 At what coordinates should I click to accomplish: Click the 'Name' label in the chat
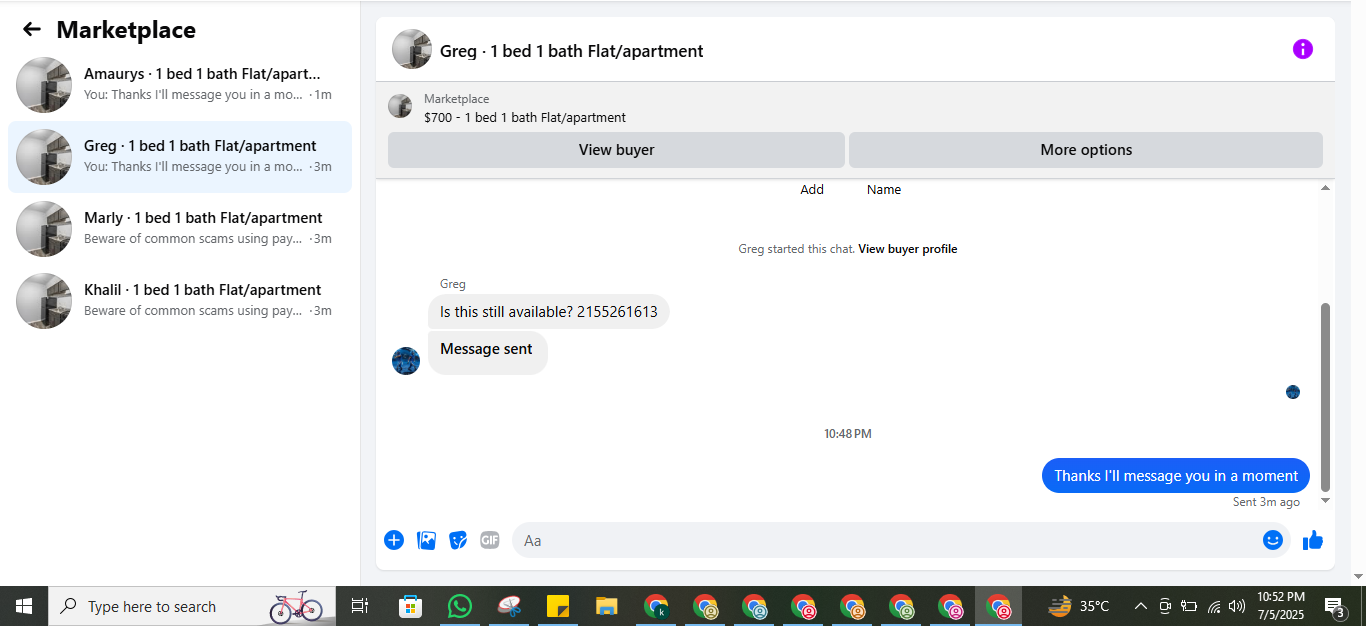tap(884, 190)
